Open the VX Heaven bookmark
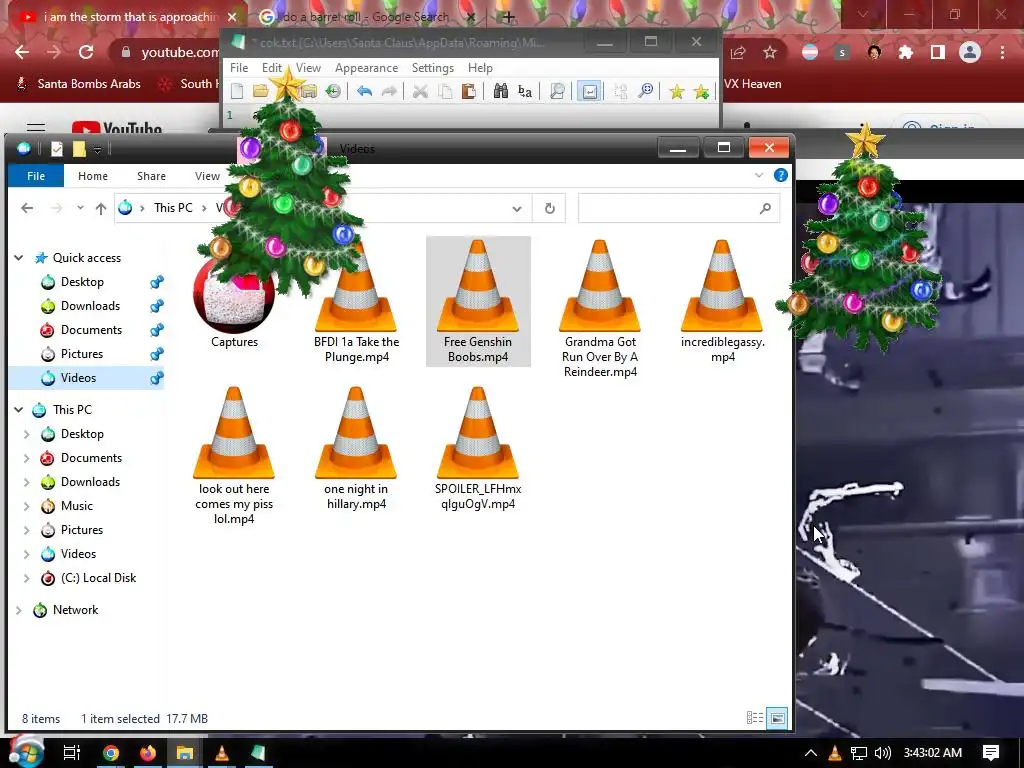Image resolution: width=1024 pixels, height=768 pixels. coord(752,84)
